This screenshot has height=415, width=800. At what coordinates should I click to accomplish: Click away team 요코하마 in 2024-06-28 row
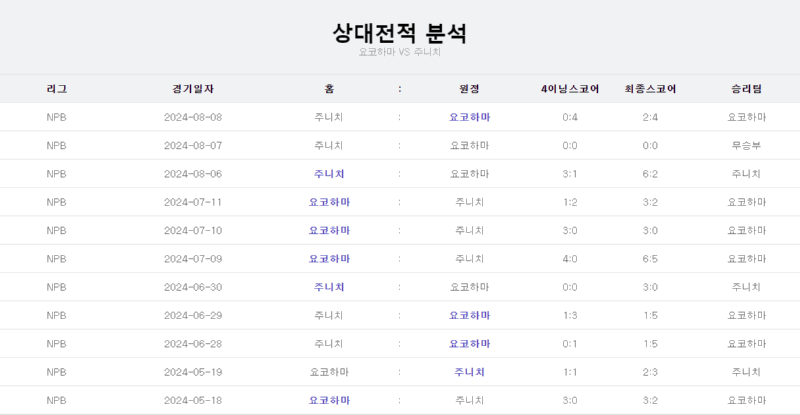[469, 344]
